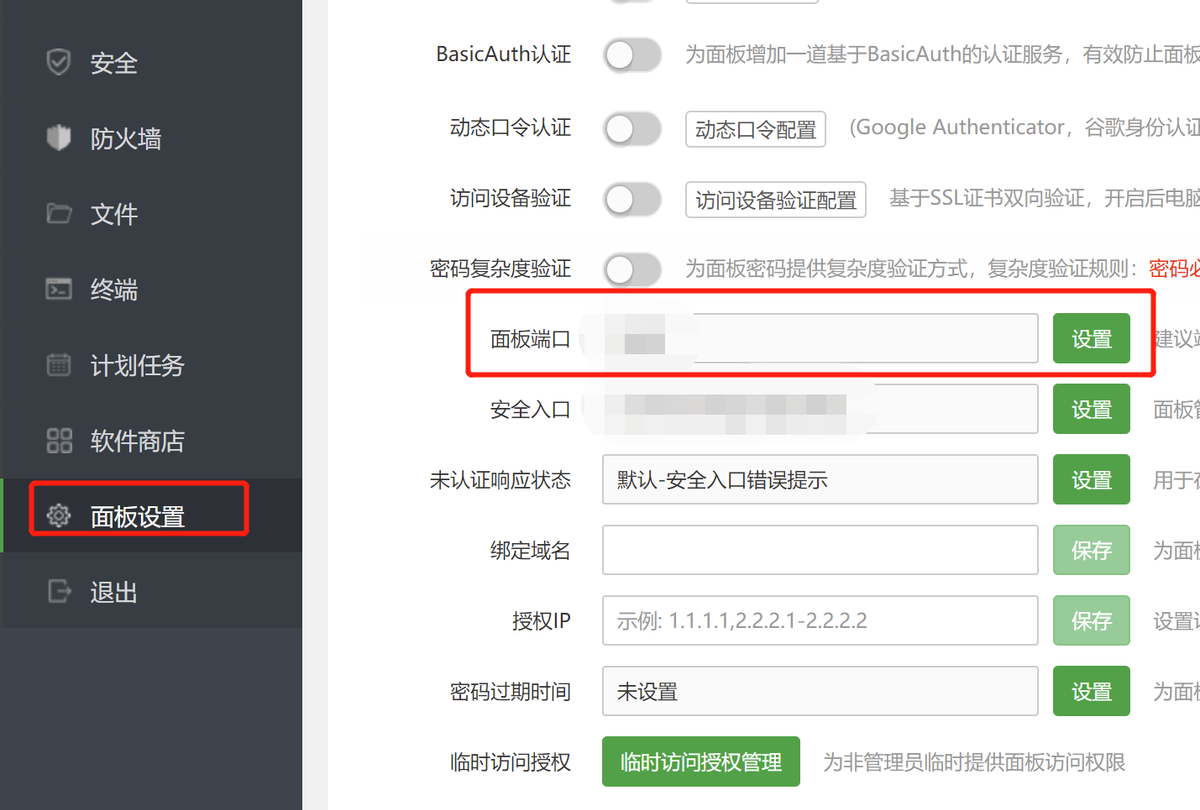Turn on the 动态口令认证 switch
The height and width of the screenshot is (810, 1200).
pos(632,128)
